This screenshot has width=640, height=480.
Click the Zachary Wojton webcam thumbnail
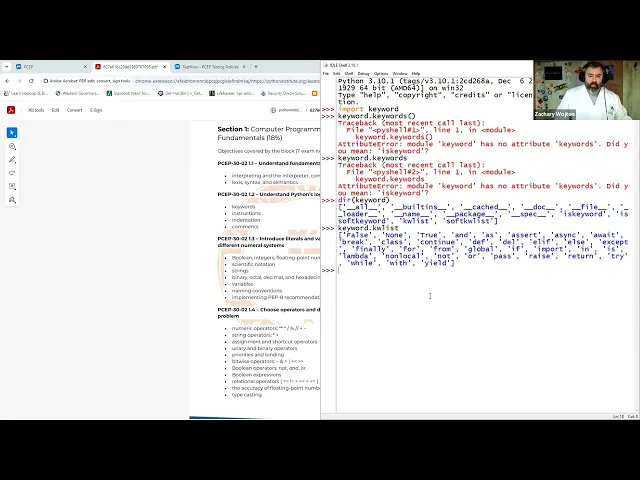coord(587,90)
